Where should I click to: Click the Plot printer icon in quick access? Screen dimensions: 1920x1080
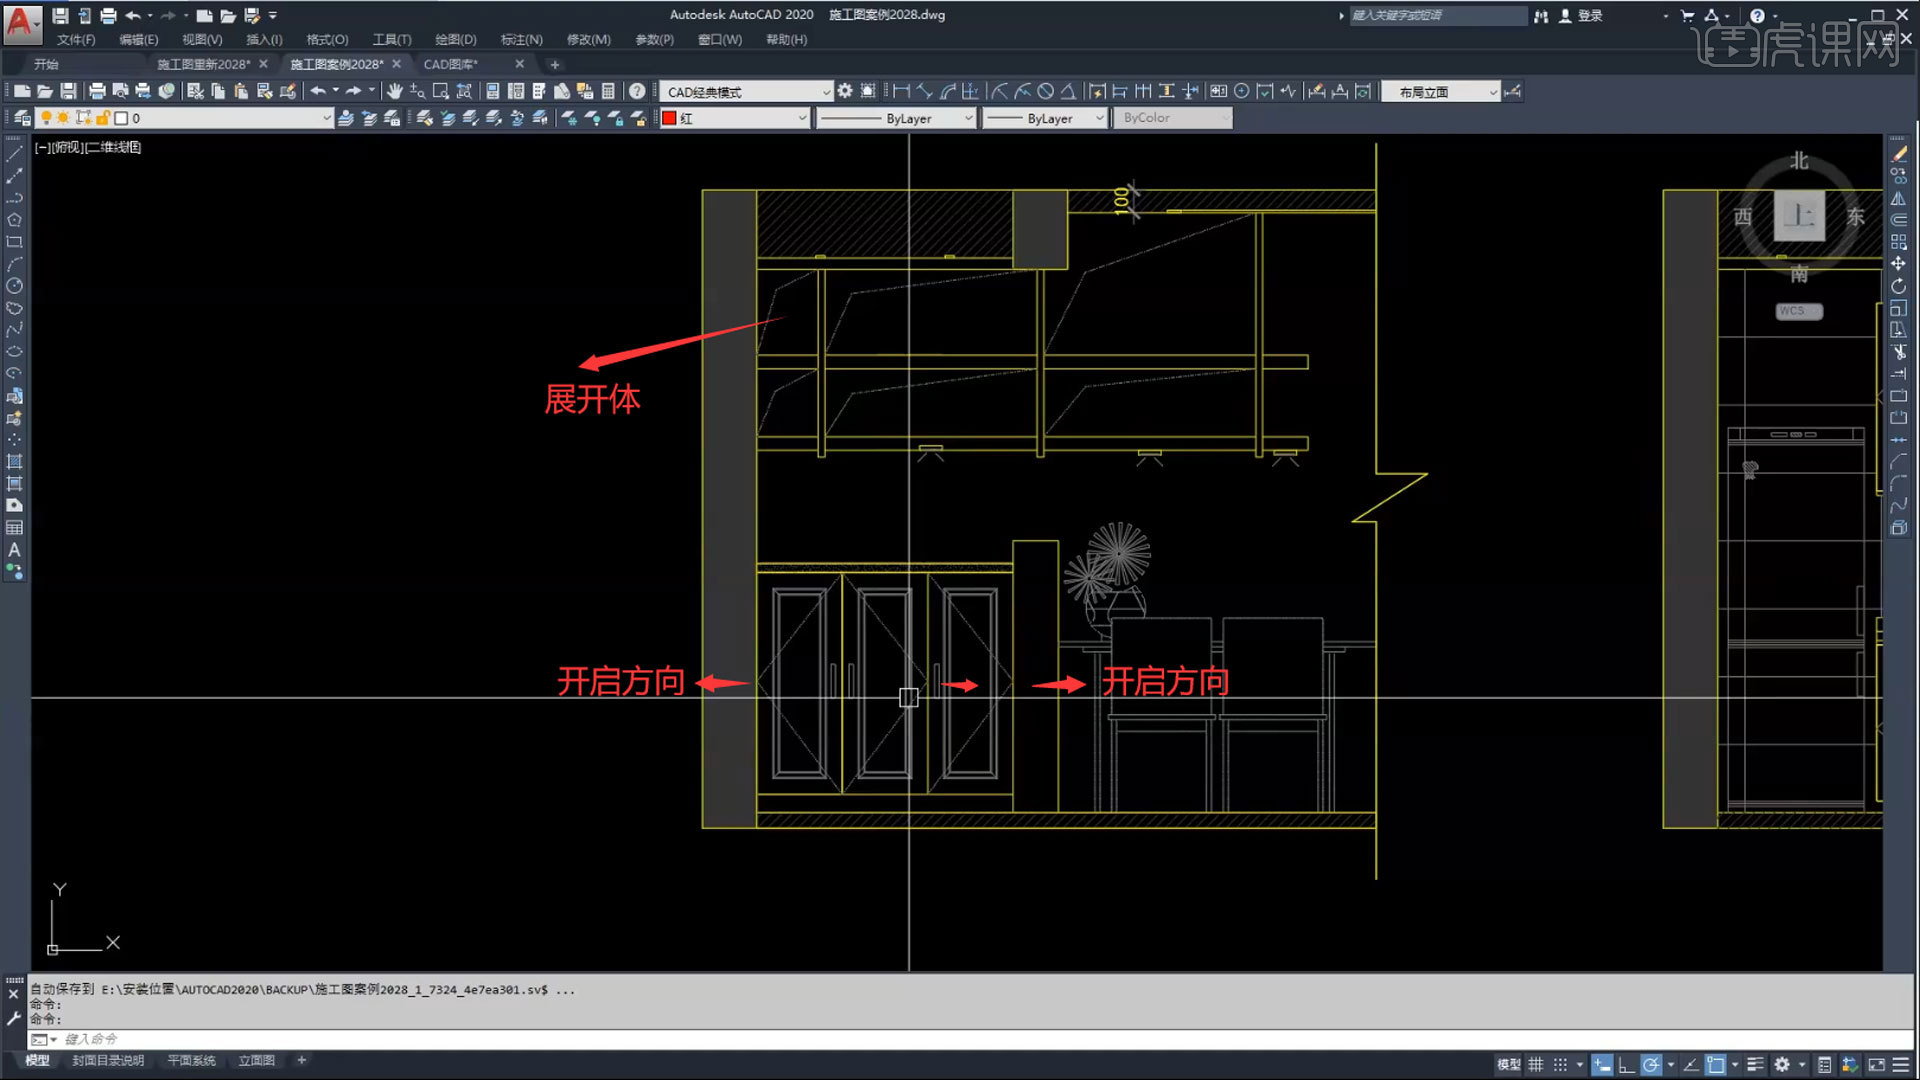(108, 16)
